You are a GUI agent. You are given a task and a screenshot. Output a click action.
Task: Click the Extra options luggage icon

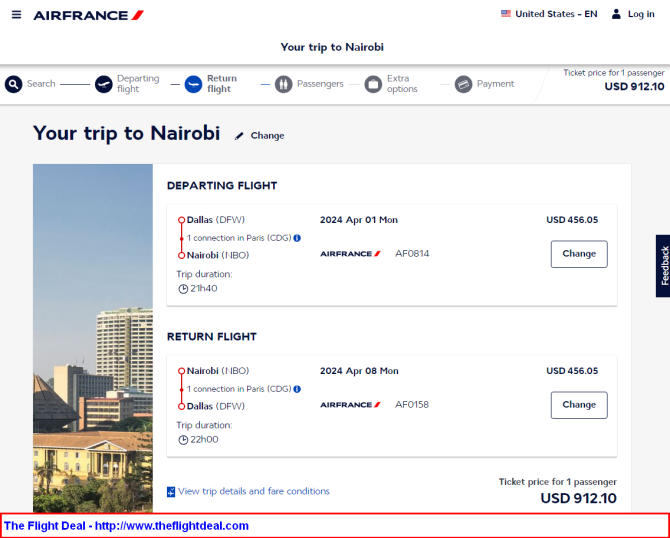(373, 84)
